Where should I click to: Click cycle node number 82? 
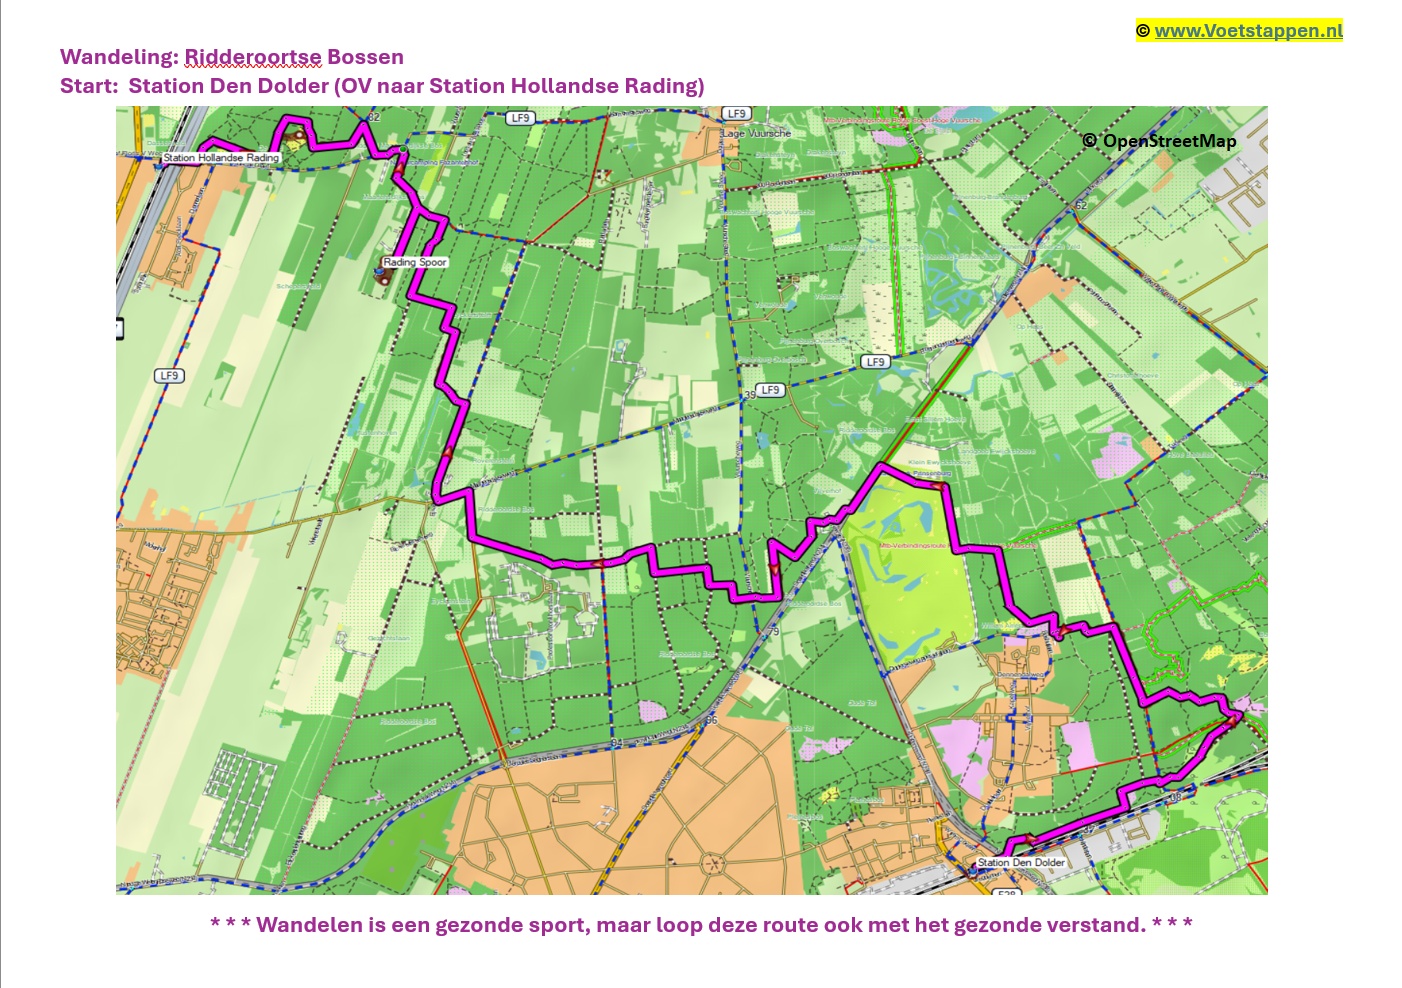coord(374,117)
